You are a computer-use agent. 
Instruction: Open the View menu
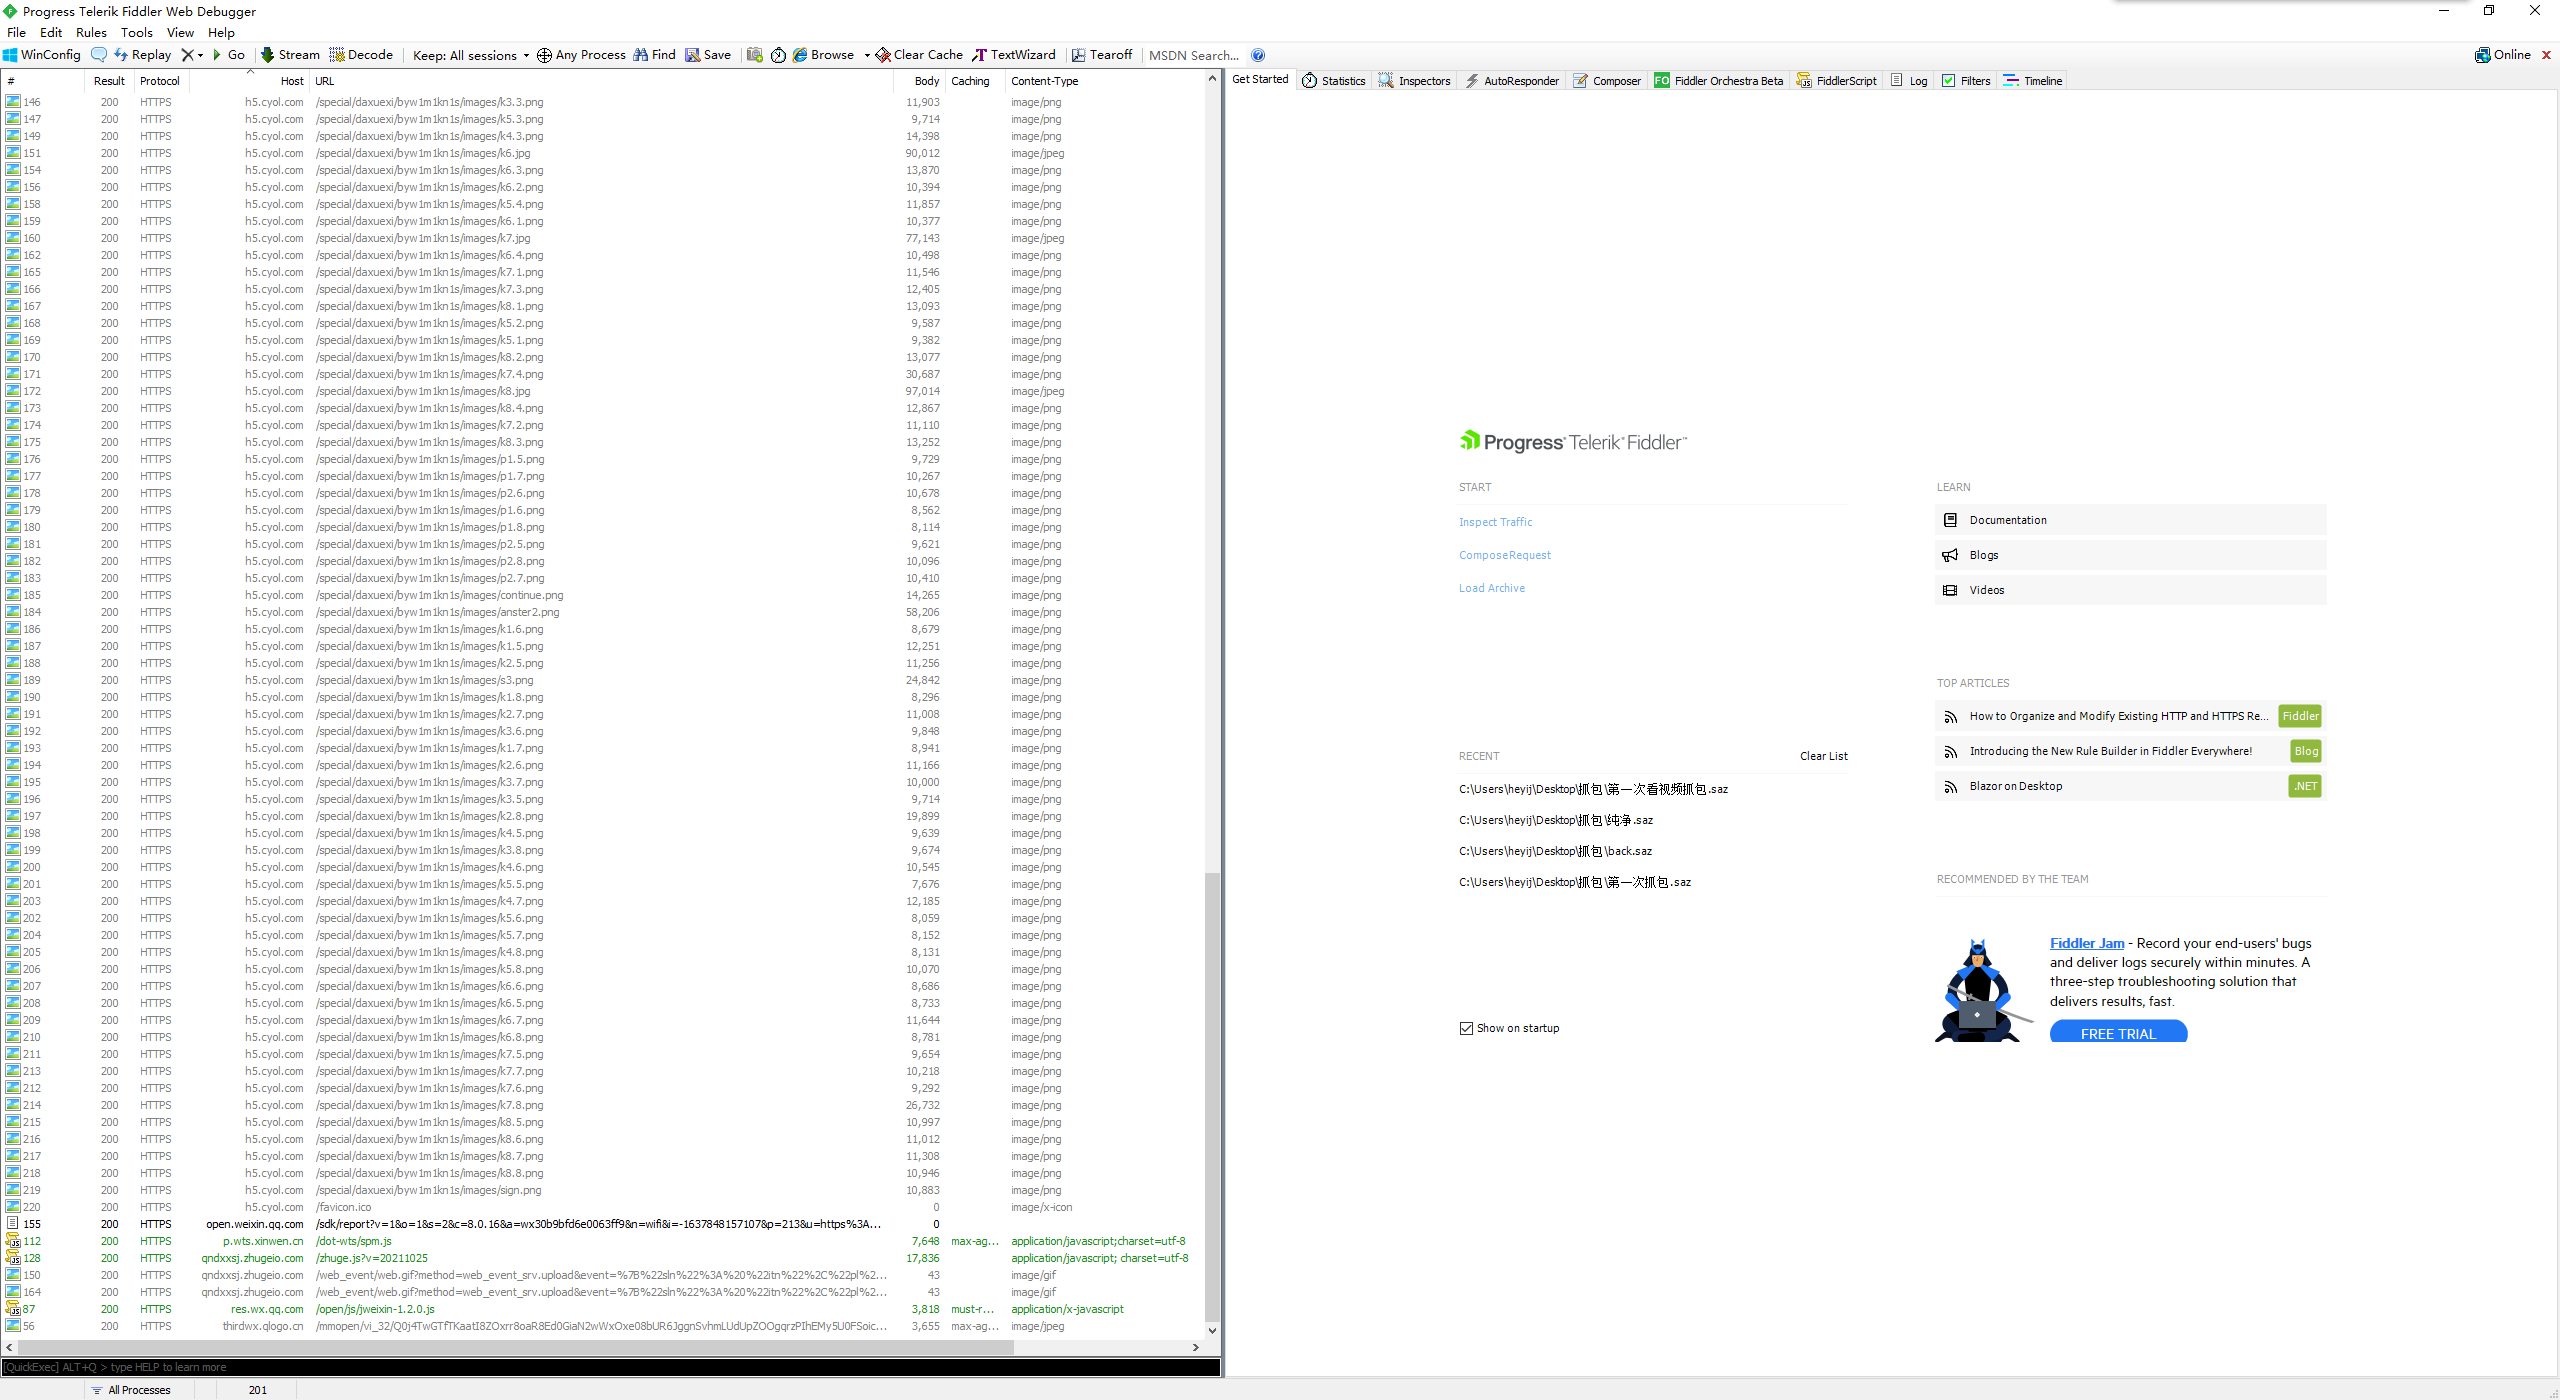pos(180,33)
